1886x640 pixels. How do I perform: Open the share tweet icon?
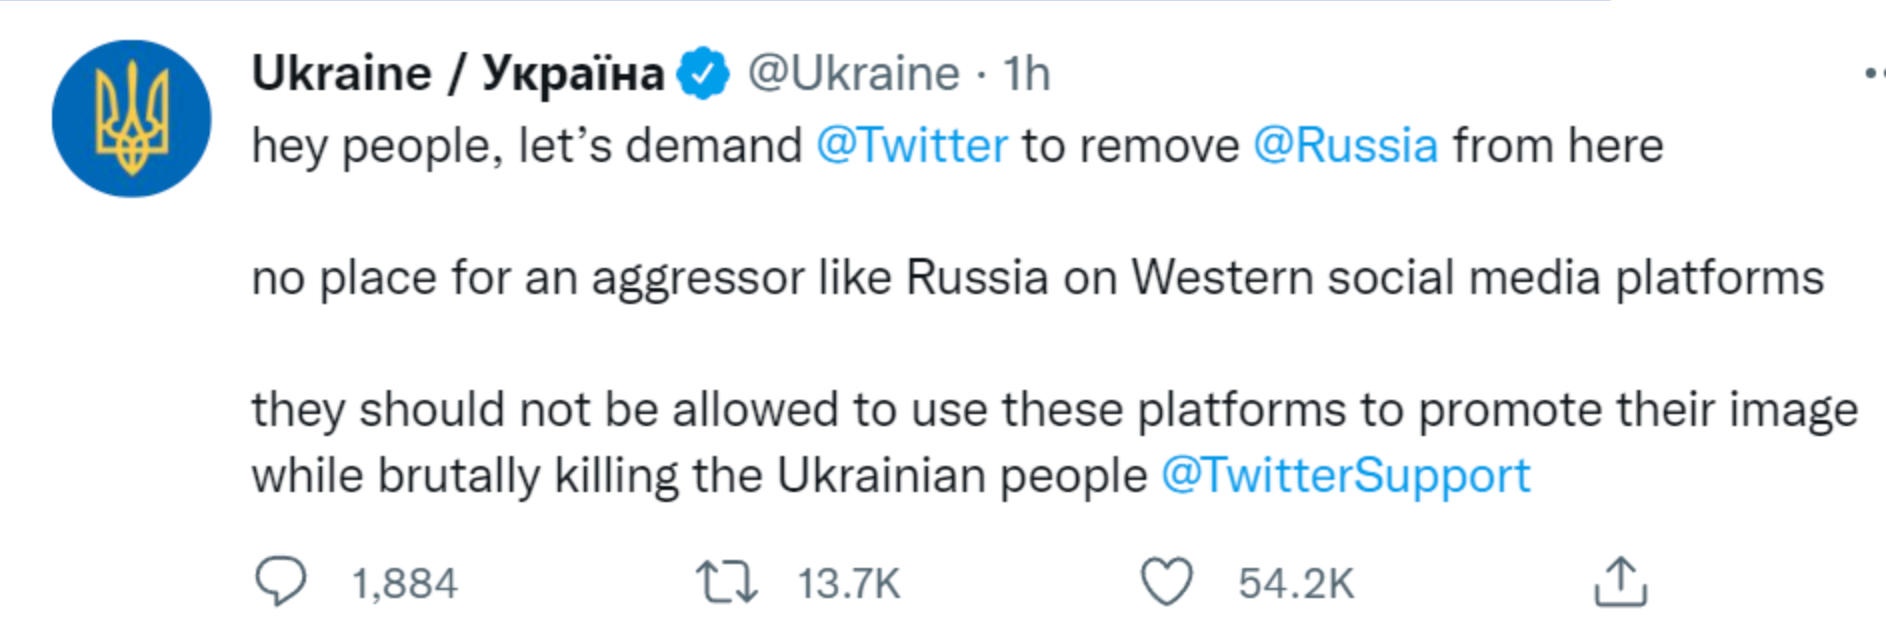click(x=1620, y=582)
